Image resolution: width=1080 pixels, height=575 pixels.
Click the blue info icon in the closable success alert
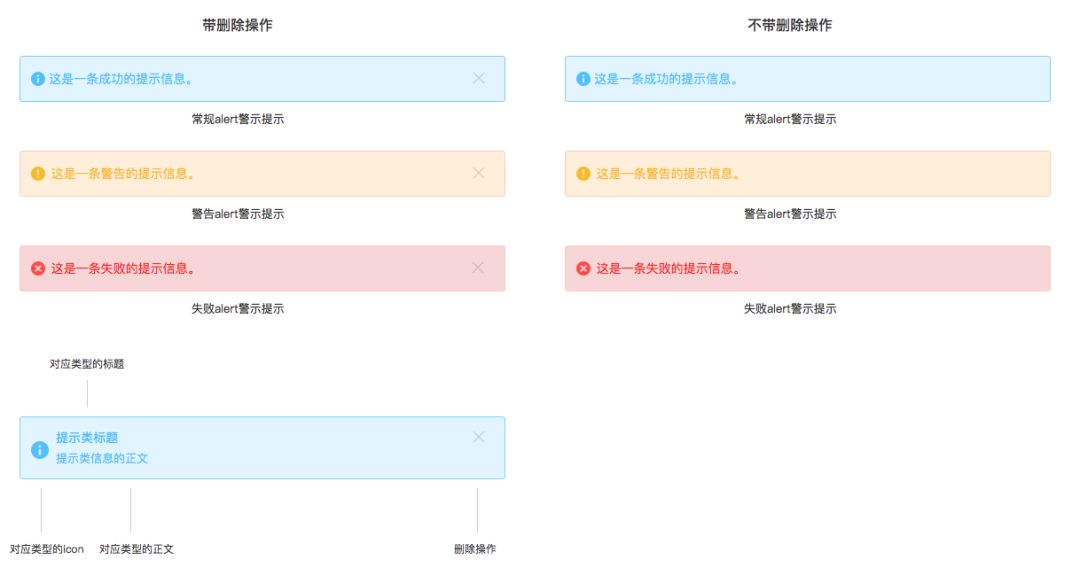coord(38,79)
